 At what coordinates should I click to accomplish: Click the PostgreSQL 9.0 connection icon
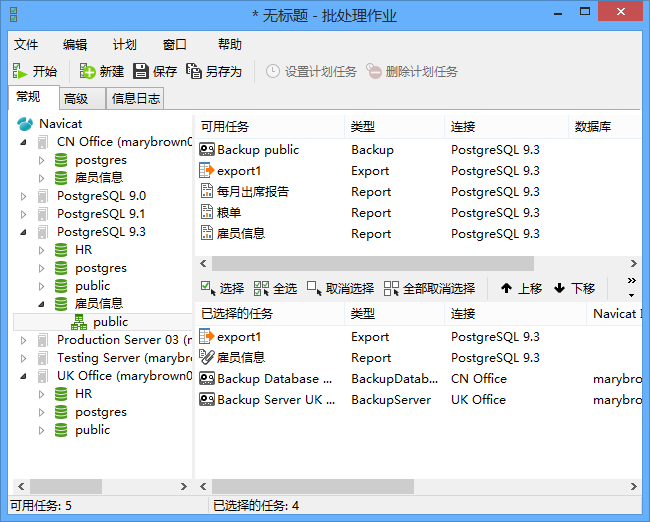[42, 196]
